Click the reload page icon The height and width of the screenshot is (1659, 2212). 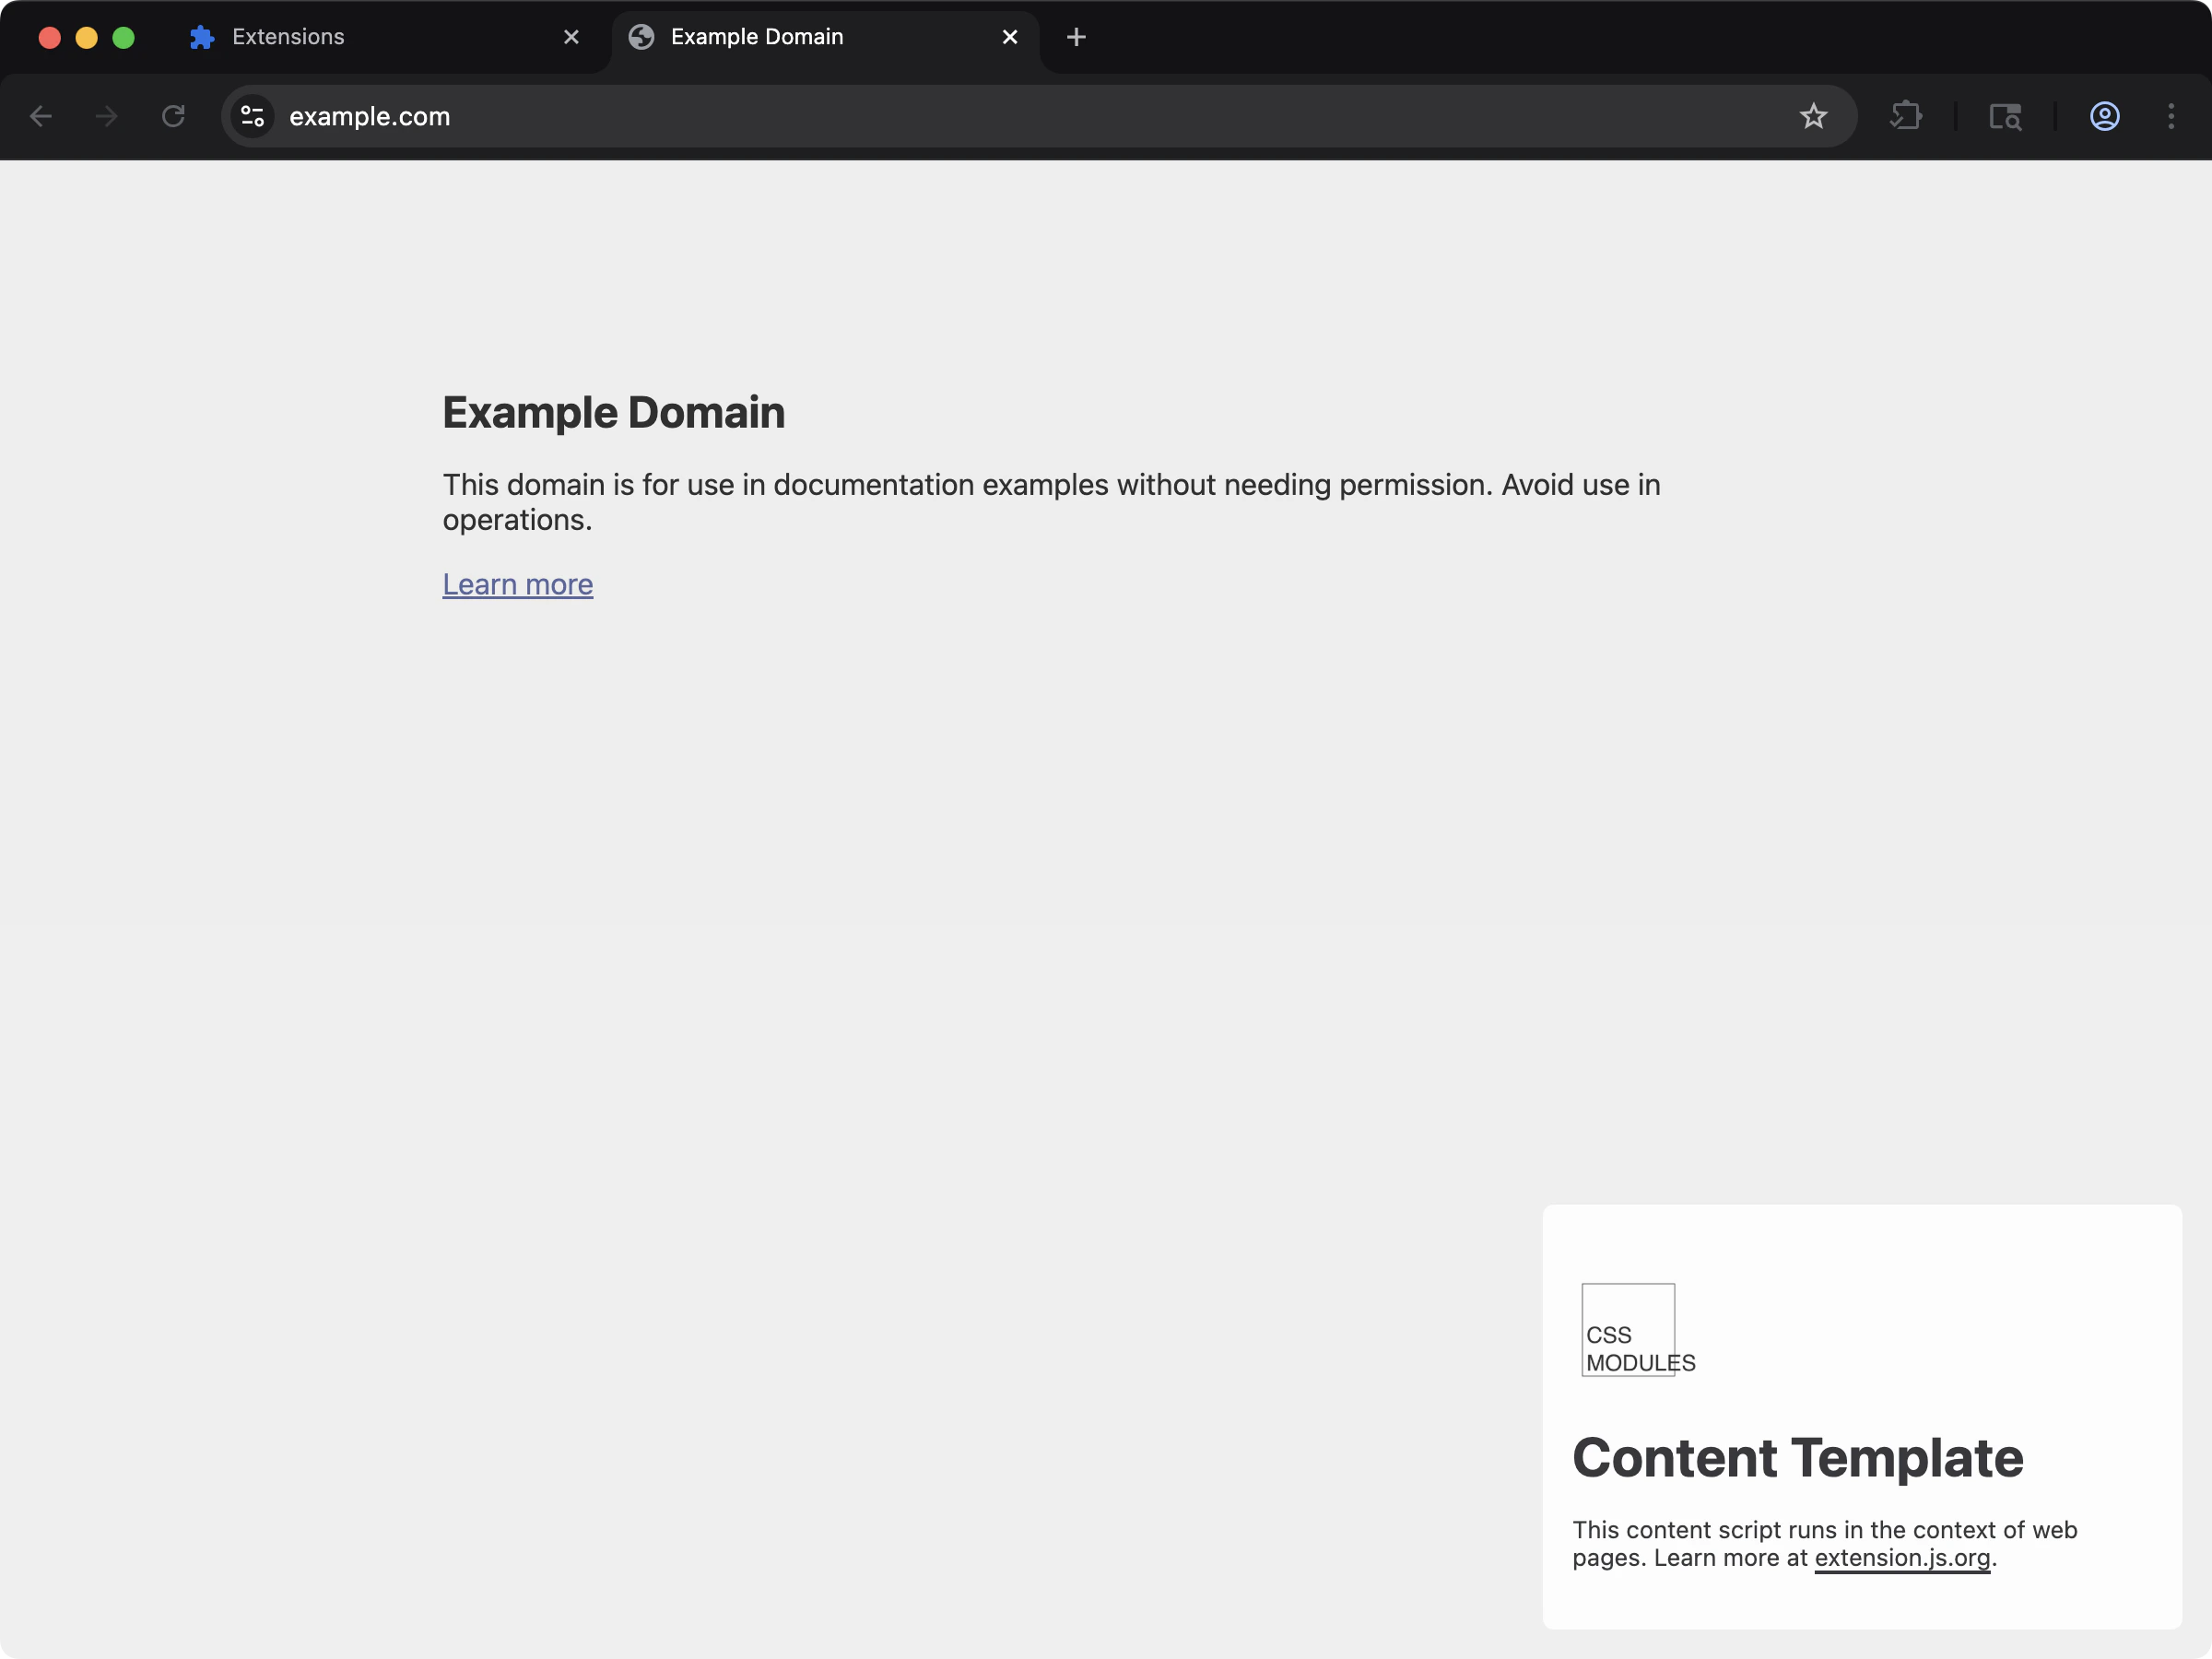[x=172, y=116]
